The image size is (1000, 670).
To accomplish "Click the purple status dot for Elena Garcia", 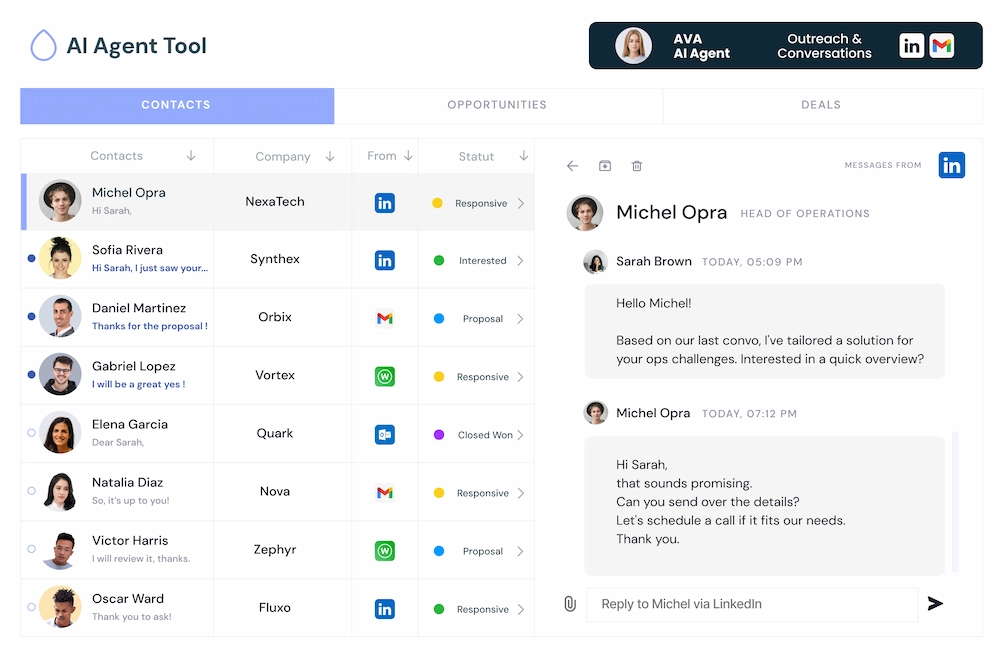I will (x=439, y=435).
